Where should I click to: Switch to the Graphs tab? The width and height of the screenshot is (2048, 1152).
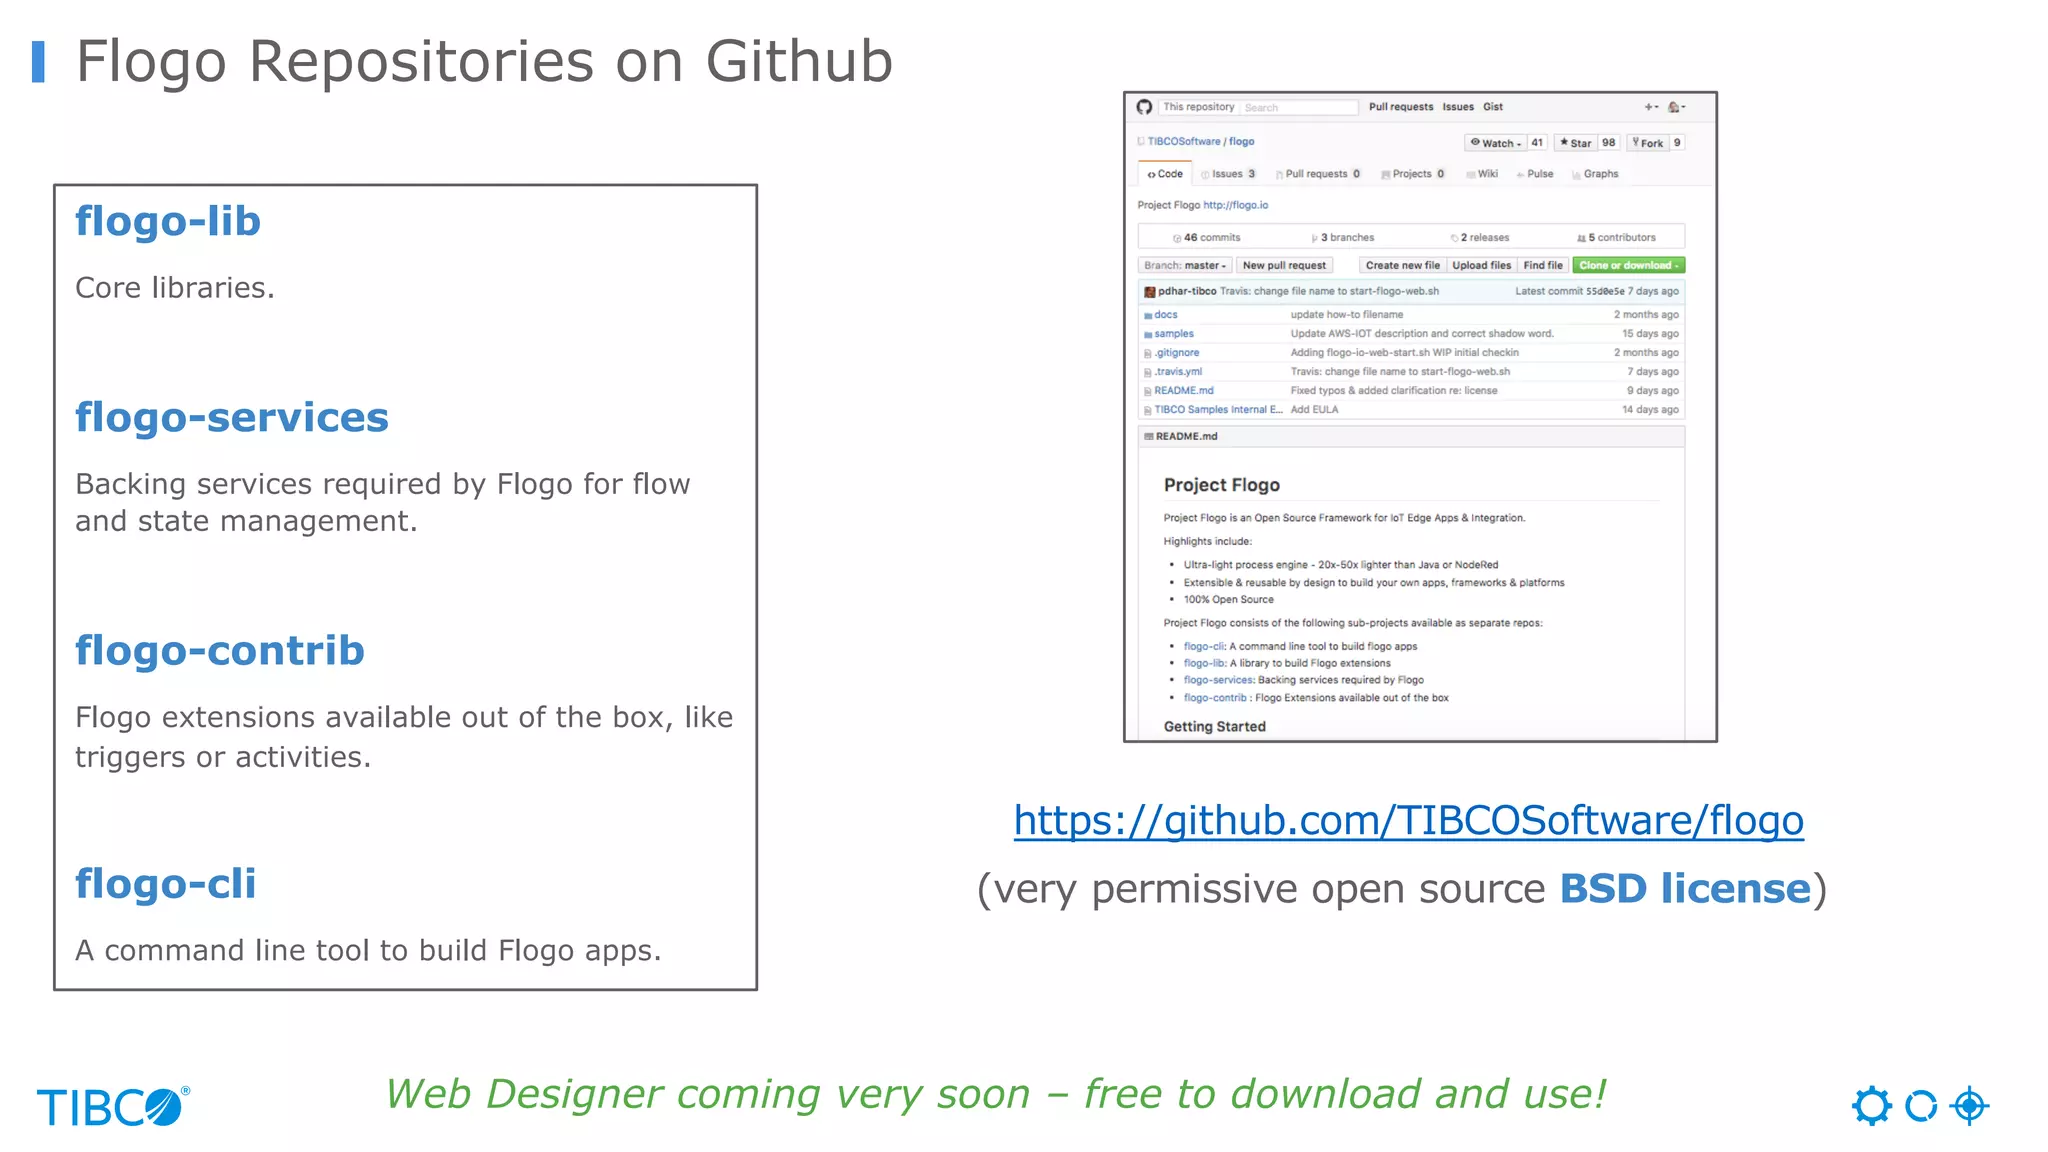click(1595, 174)
